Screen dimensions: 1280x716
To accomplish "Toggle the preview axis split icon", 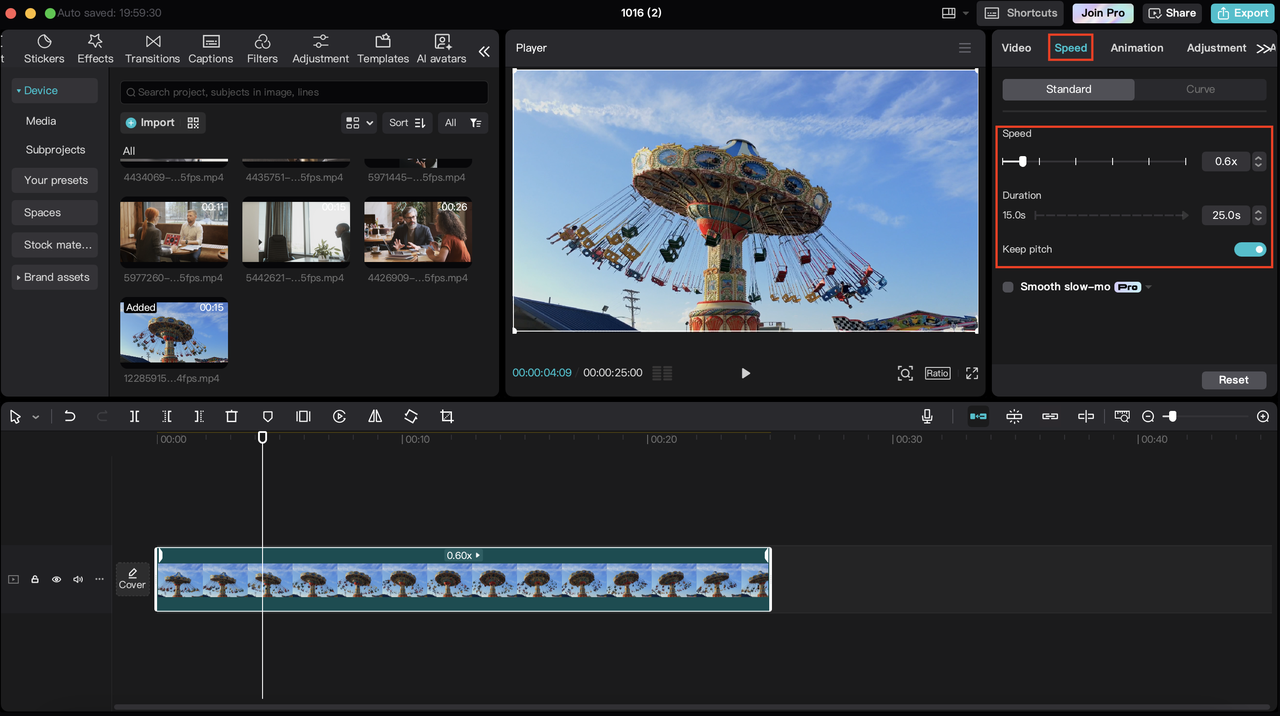I will [1086, 416].
